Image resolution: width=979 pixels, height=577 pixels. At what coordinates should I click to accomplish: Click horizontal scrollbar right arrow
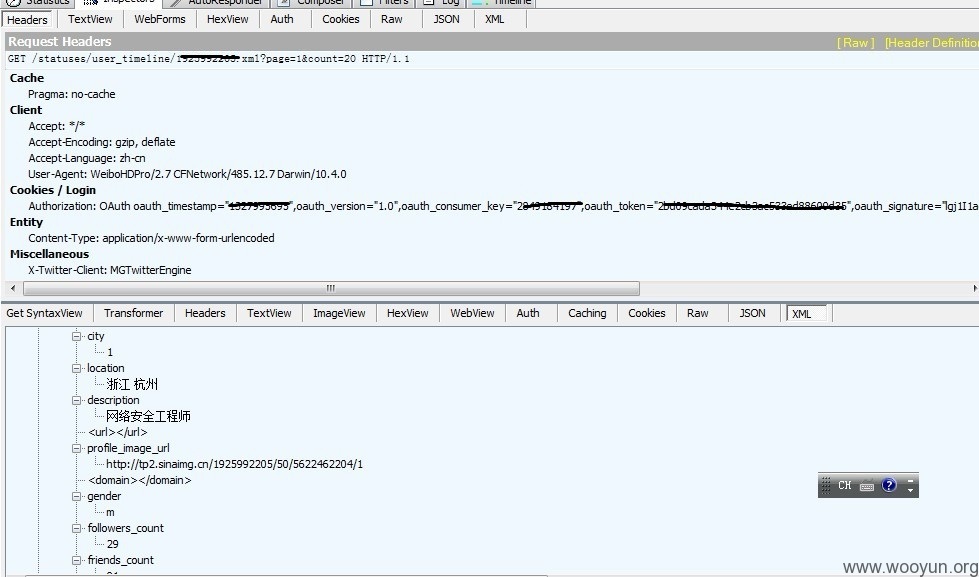[975, 288]
